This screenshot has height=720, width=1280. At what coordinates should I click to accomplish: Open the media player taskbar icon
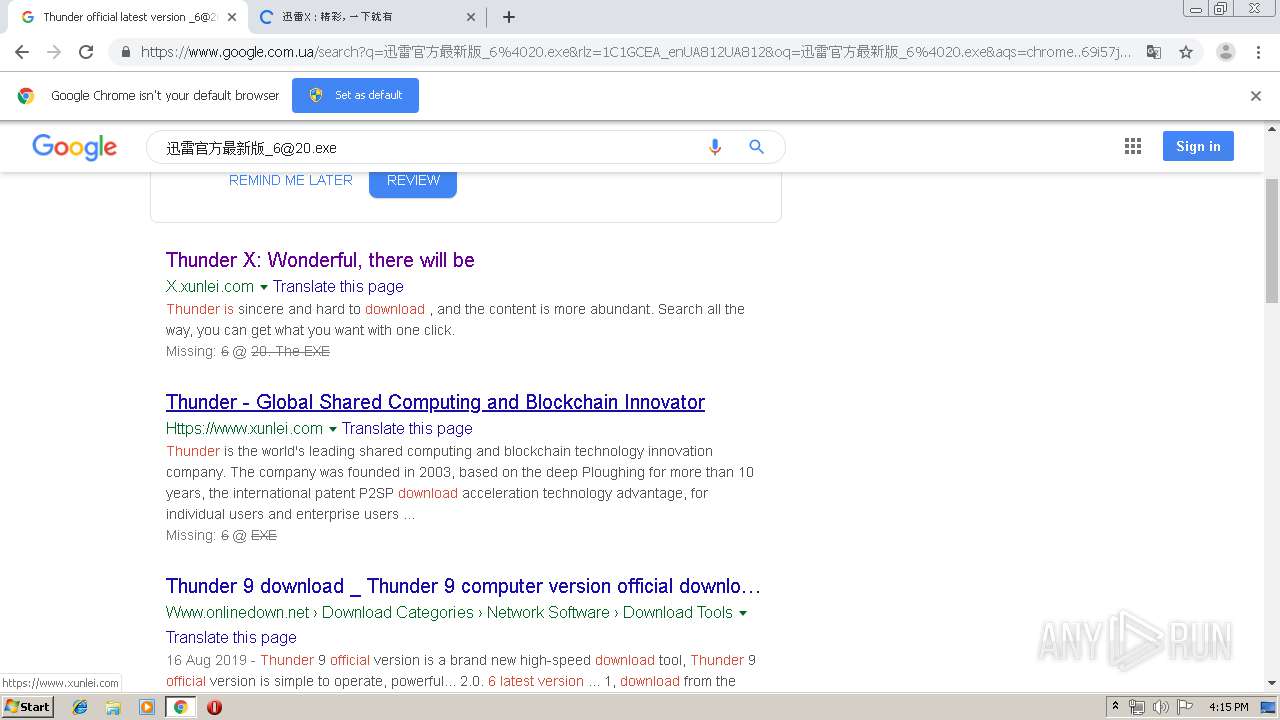[147, 707]
